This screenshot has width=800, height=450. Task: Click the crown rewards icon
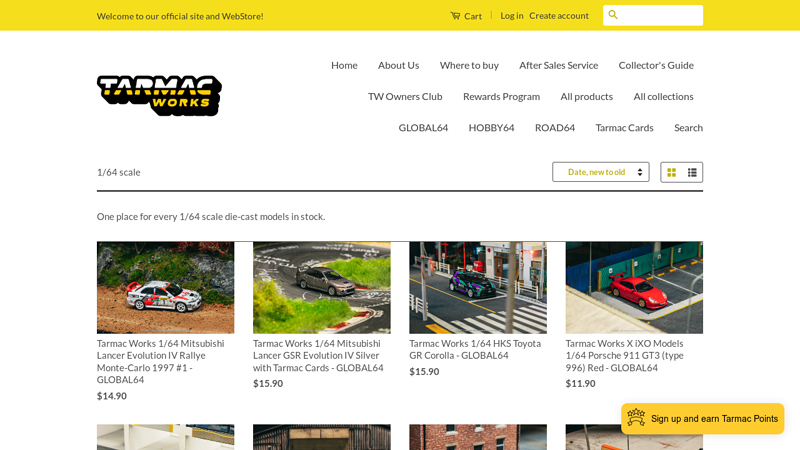[636, 418]
